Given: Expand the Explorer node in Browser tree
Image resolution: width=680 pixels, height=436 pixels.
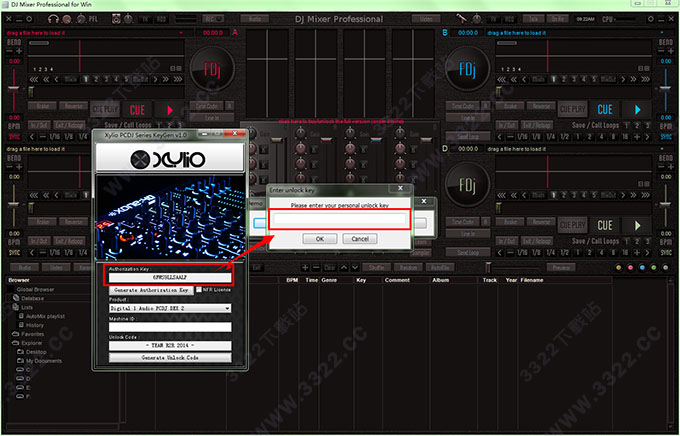Looking at the screenshot, I should click(32, 343).
